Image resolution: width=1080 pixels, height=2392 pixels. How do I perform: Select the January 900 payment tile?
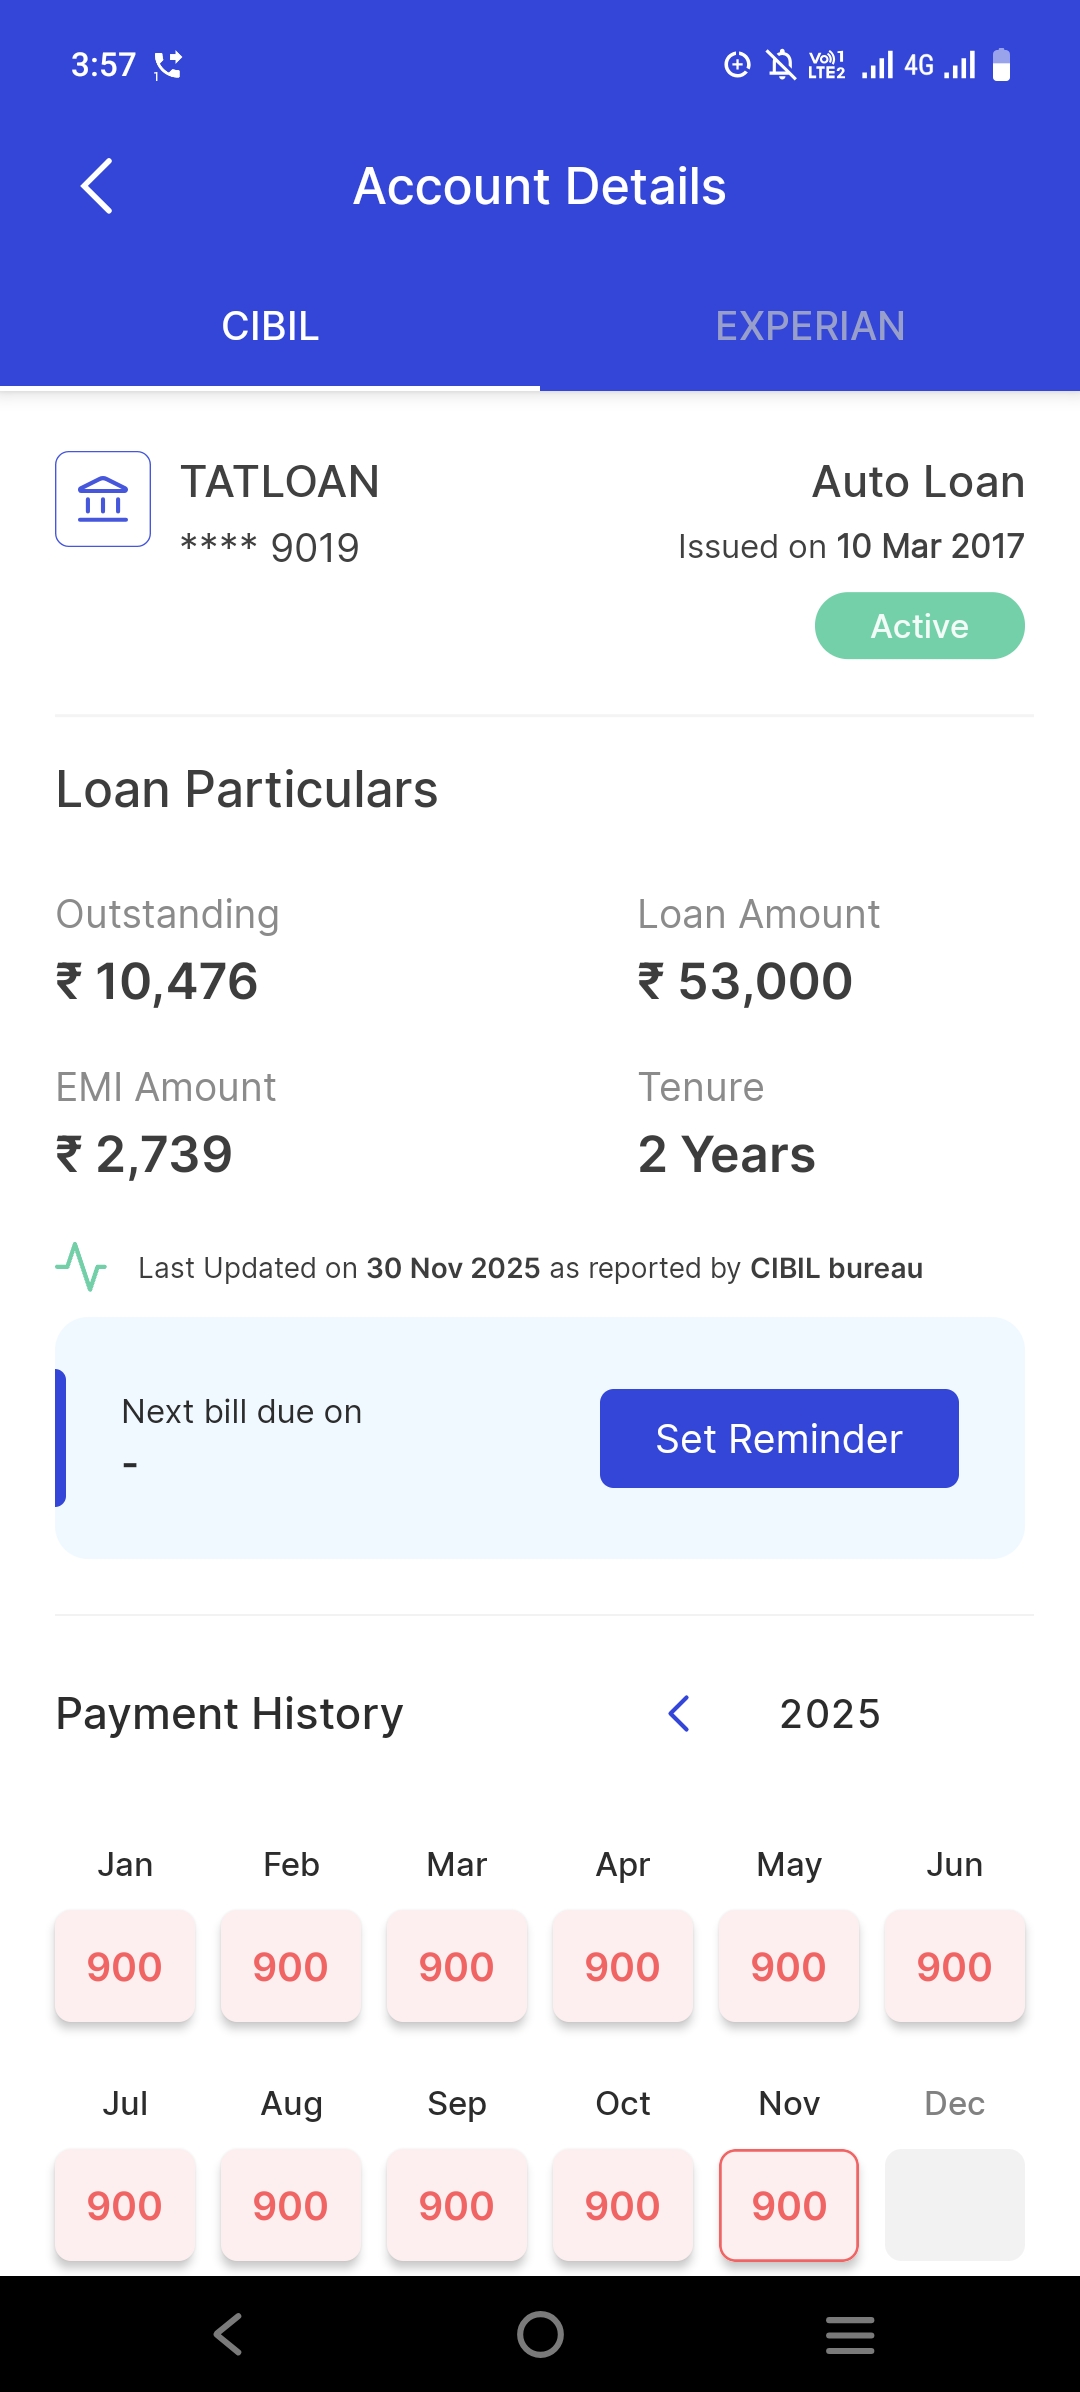125,1966
